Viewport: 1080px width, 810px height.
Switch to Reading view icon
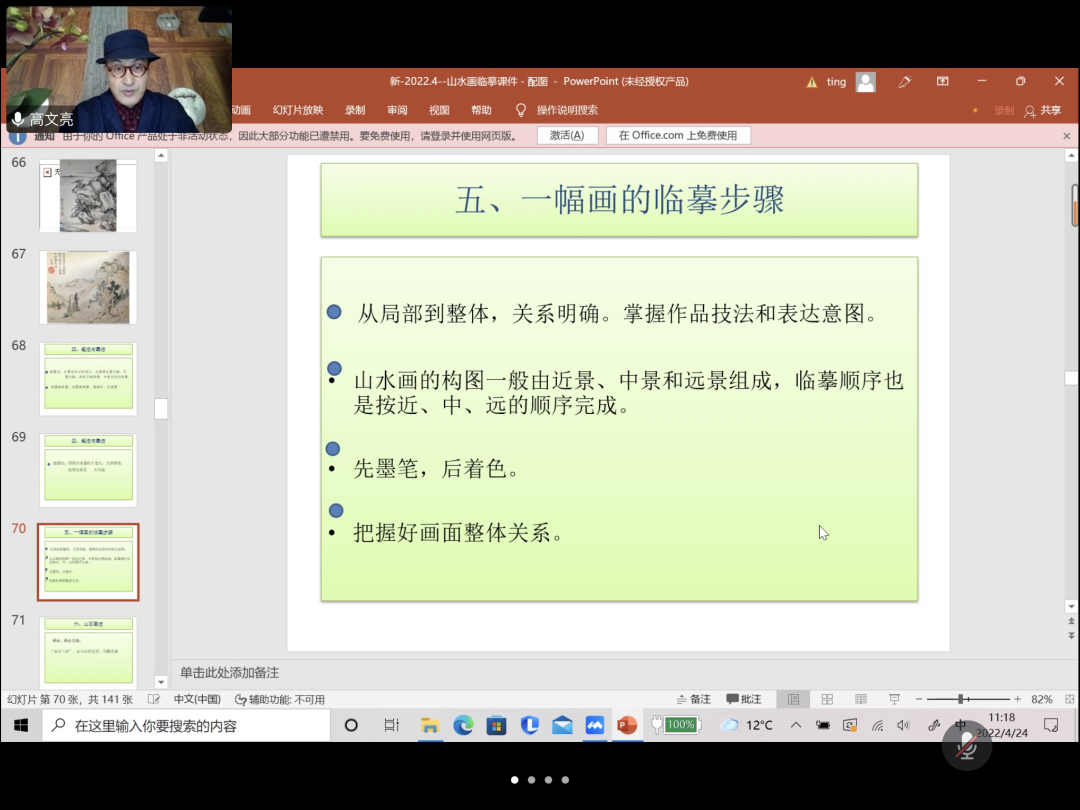(860, 699)
